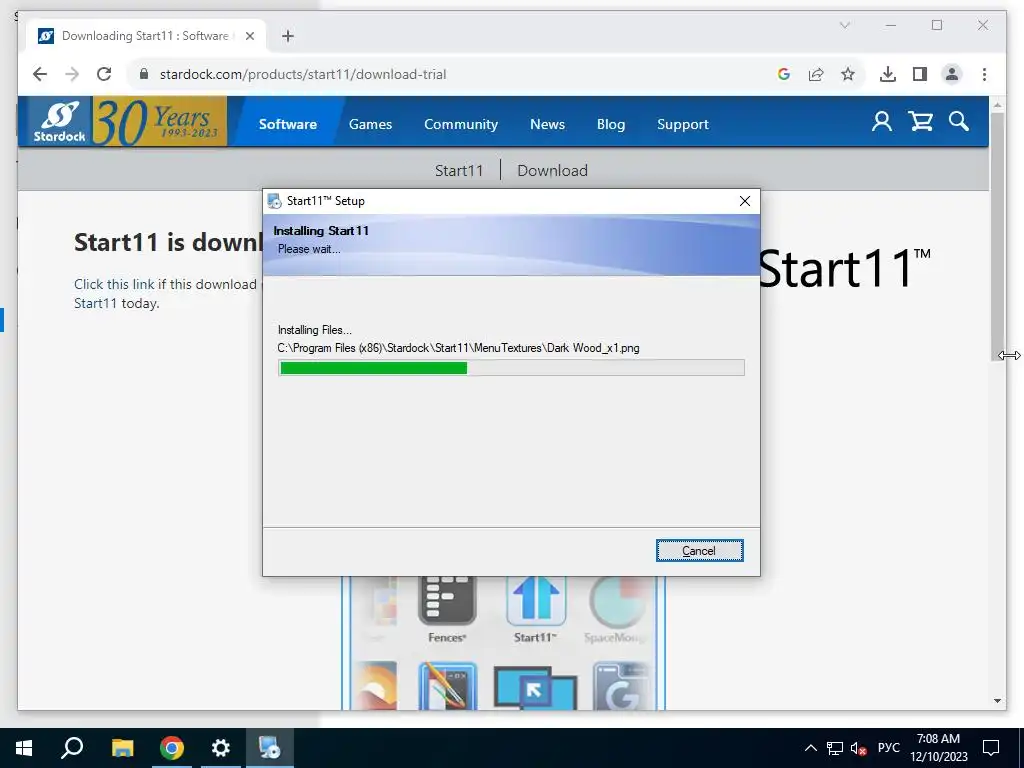The height and width of the screenshot is (768, 1024).
Task: Open the Software menu
Action: click(287, 124)
